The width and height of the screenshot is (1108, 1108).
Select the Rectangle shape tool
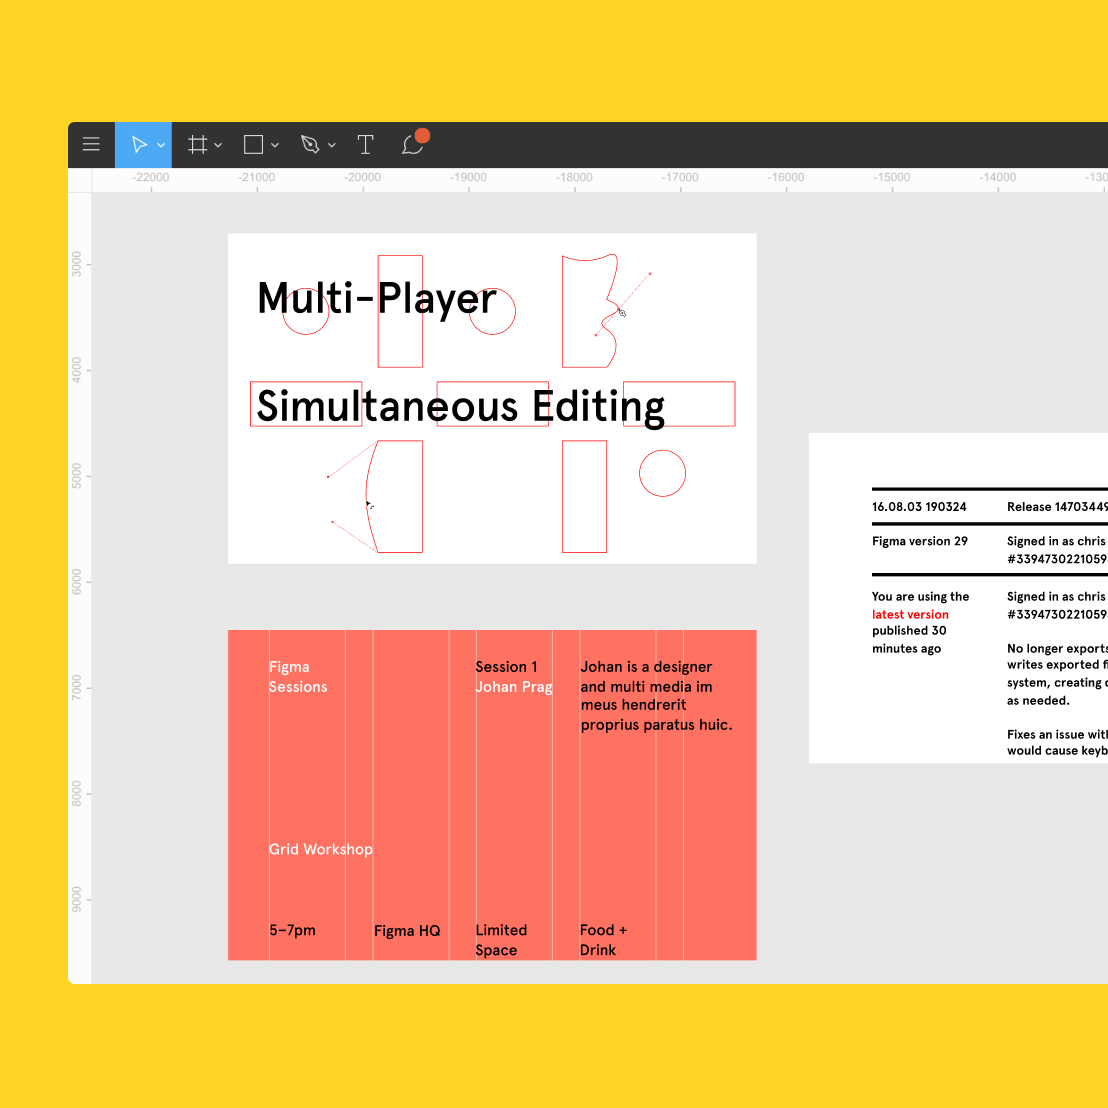(x=253, y=144)
